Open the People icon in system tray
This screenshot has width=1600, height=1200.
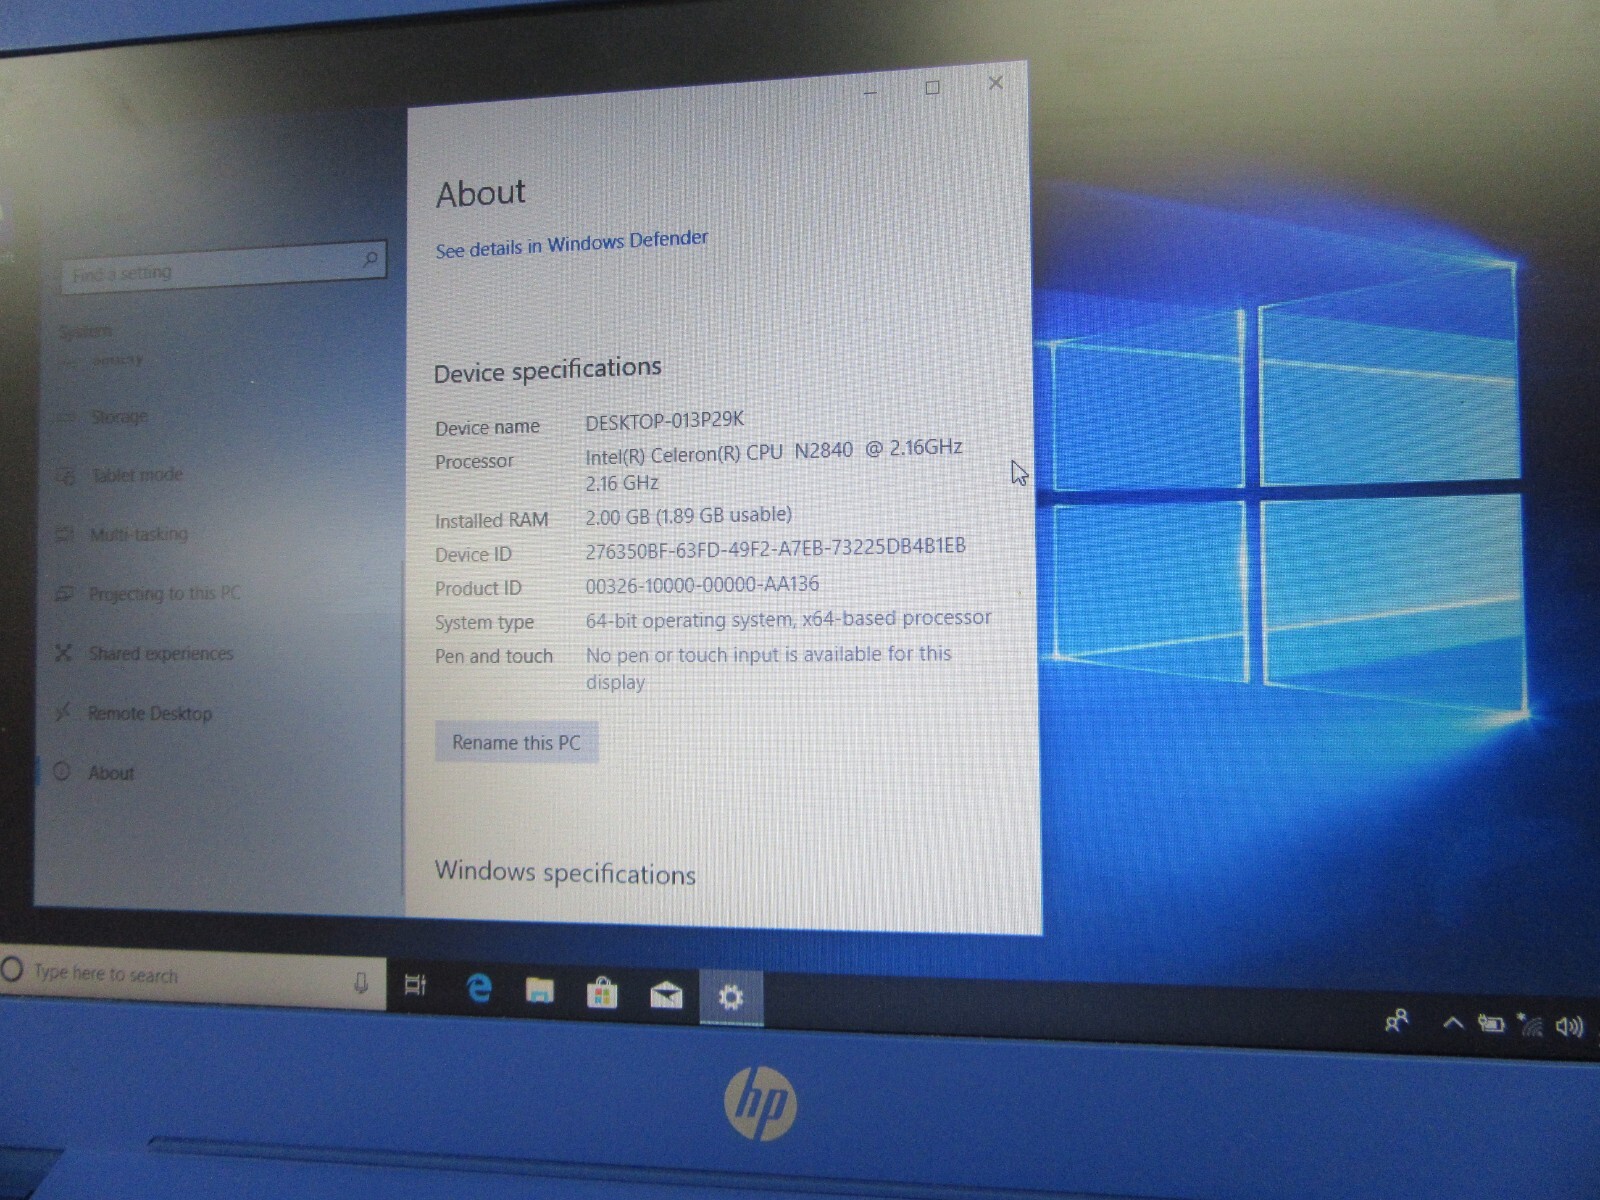coord(1397,1020)
